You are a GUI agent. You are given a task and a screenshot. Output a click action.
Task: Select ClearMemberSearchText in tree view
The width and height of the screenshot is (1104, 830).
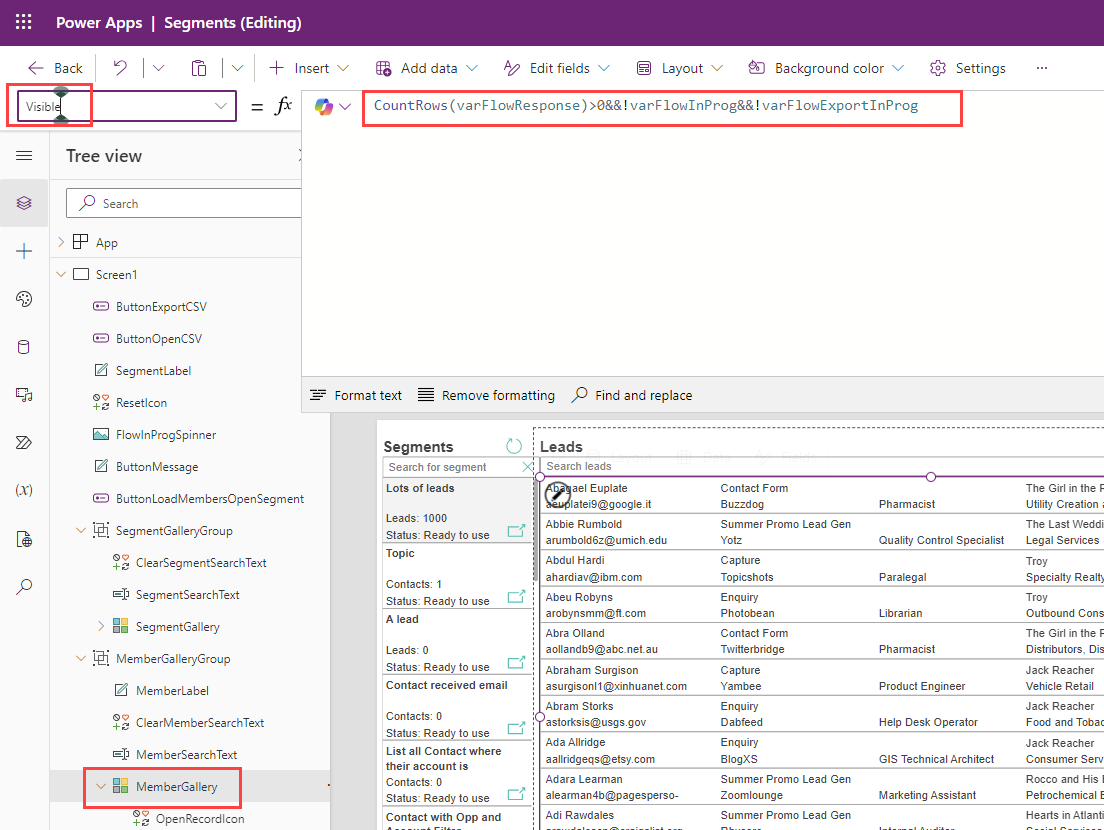coord(200,723)
